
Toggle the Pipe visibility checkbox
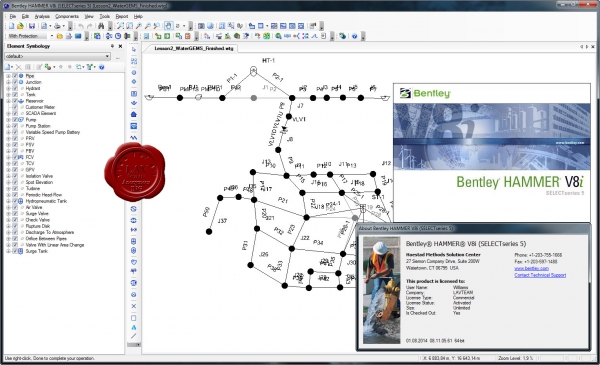pos(15,76)
